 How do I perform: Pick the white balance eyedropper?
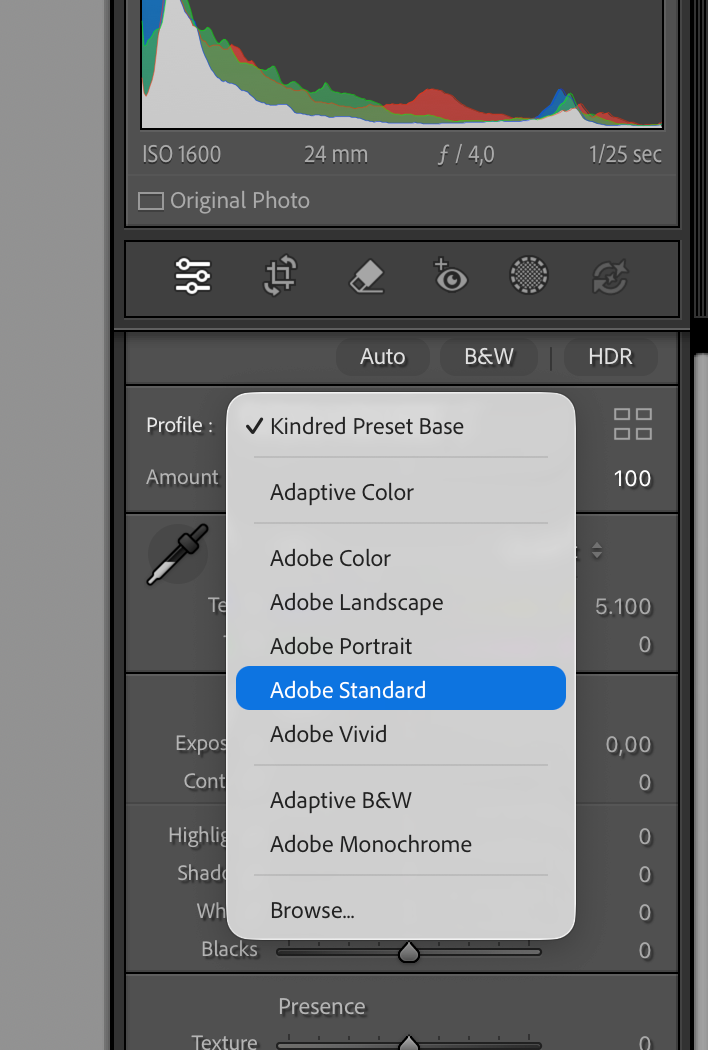click(x=178, y=554)
